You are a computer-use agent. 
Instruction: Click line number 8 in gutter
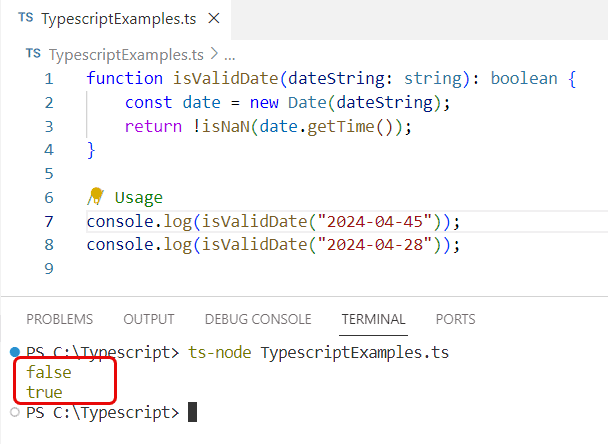pyautogui.click(x=49, y=245)
